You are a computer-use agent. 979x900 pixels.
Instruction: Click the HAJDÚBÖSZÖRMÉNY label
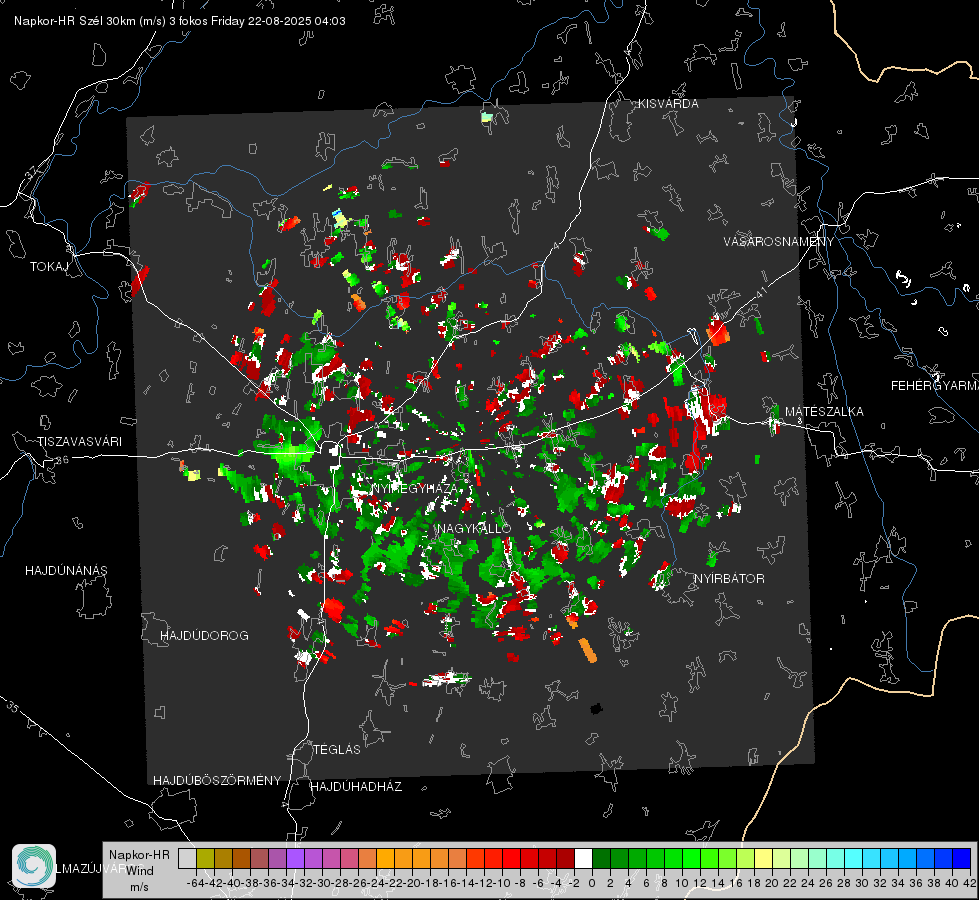pyautogui.click(x=217, y=781)
